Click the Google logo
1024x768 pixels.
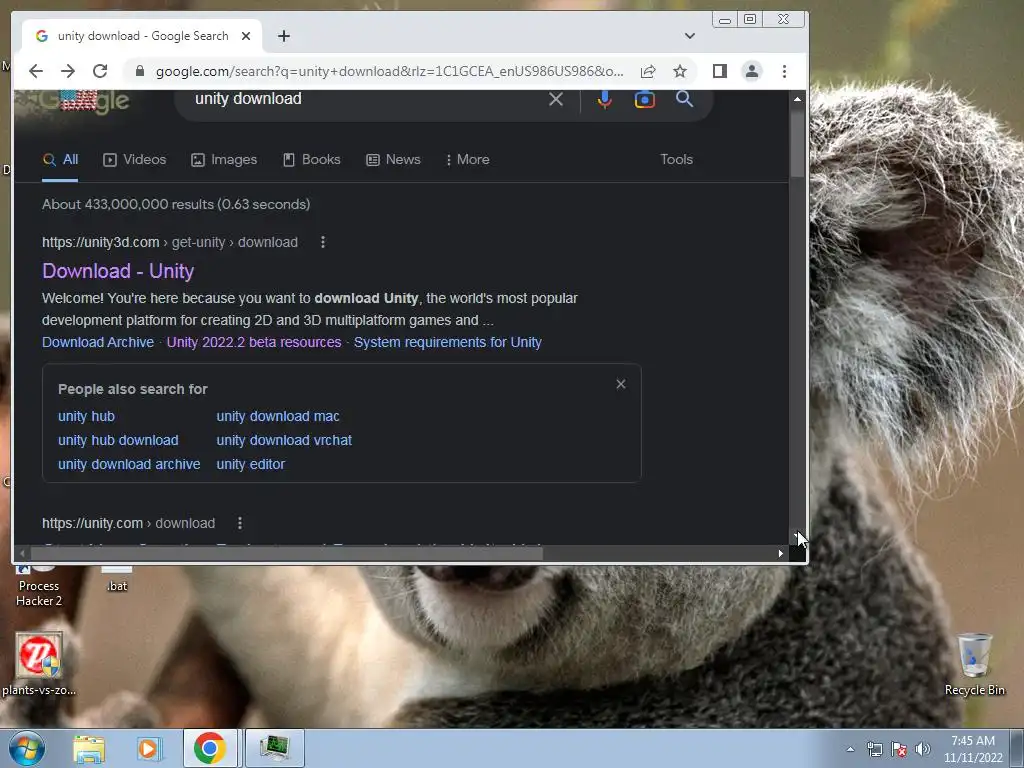85,101
